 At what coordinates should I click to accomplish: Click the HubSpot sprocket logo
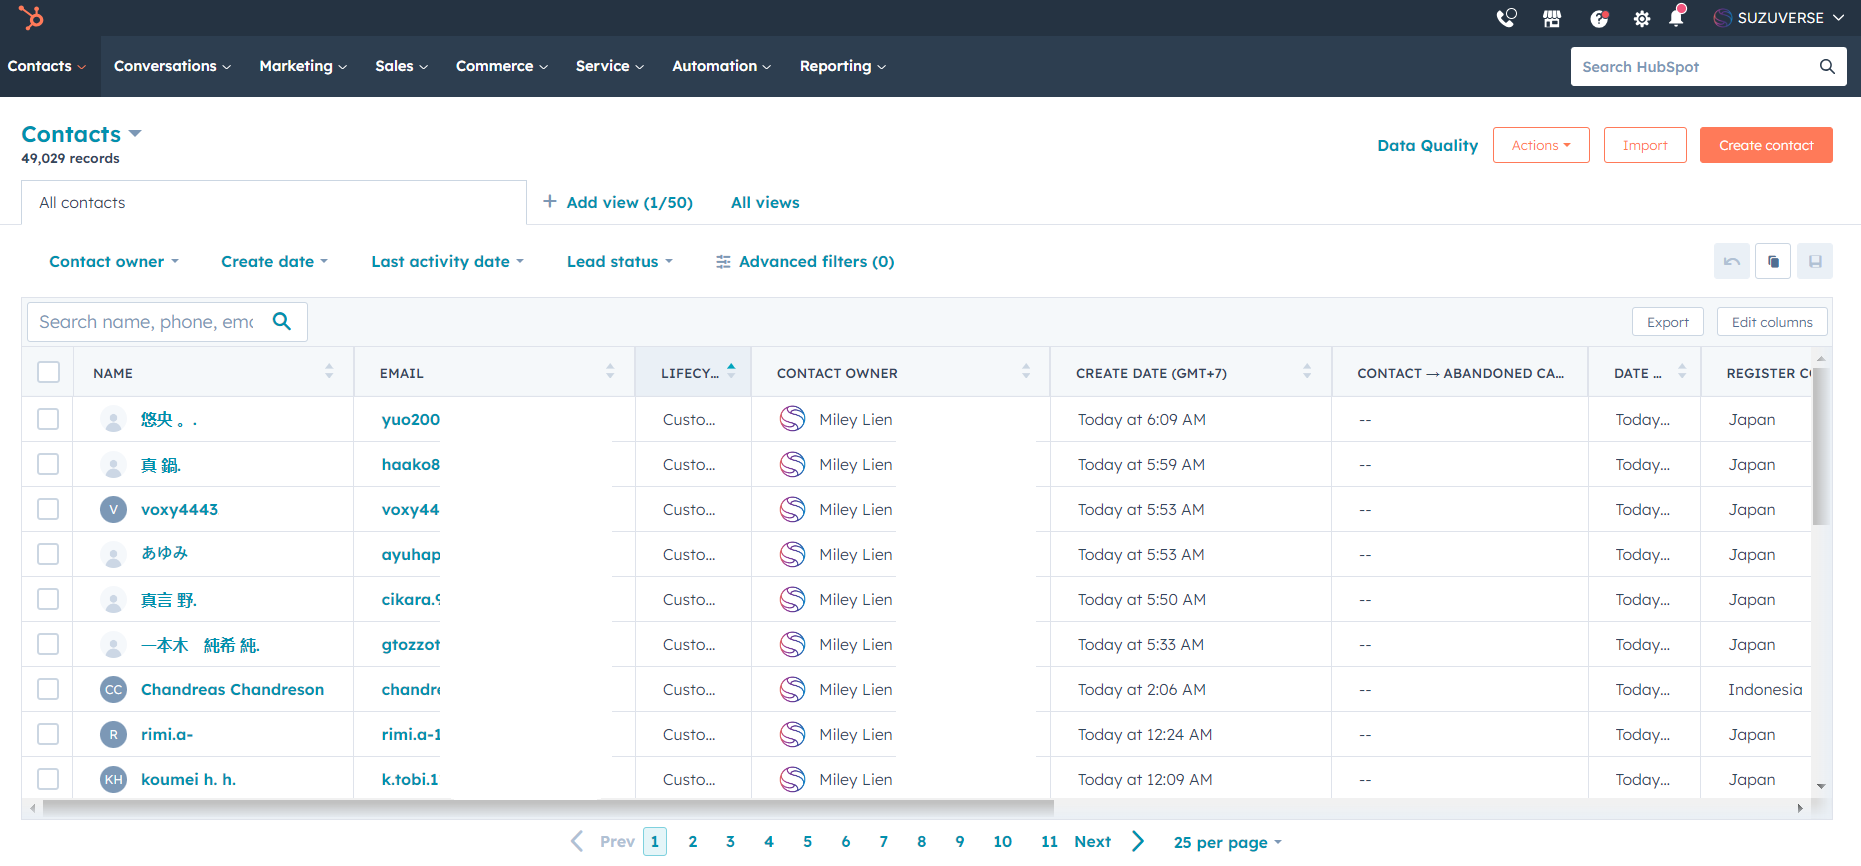[x=31, y=17]
